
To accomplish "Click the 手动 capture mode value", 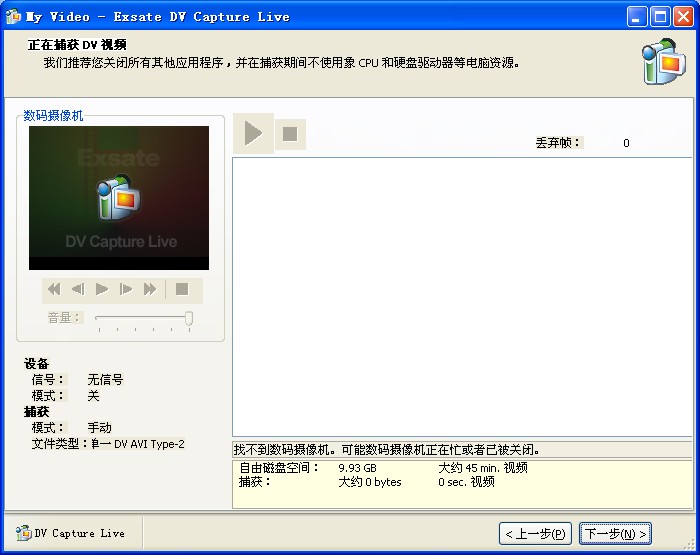I will point(100,428).
